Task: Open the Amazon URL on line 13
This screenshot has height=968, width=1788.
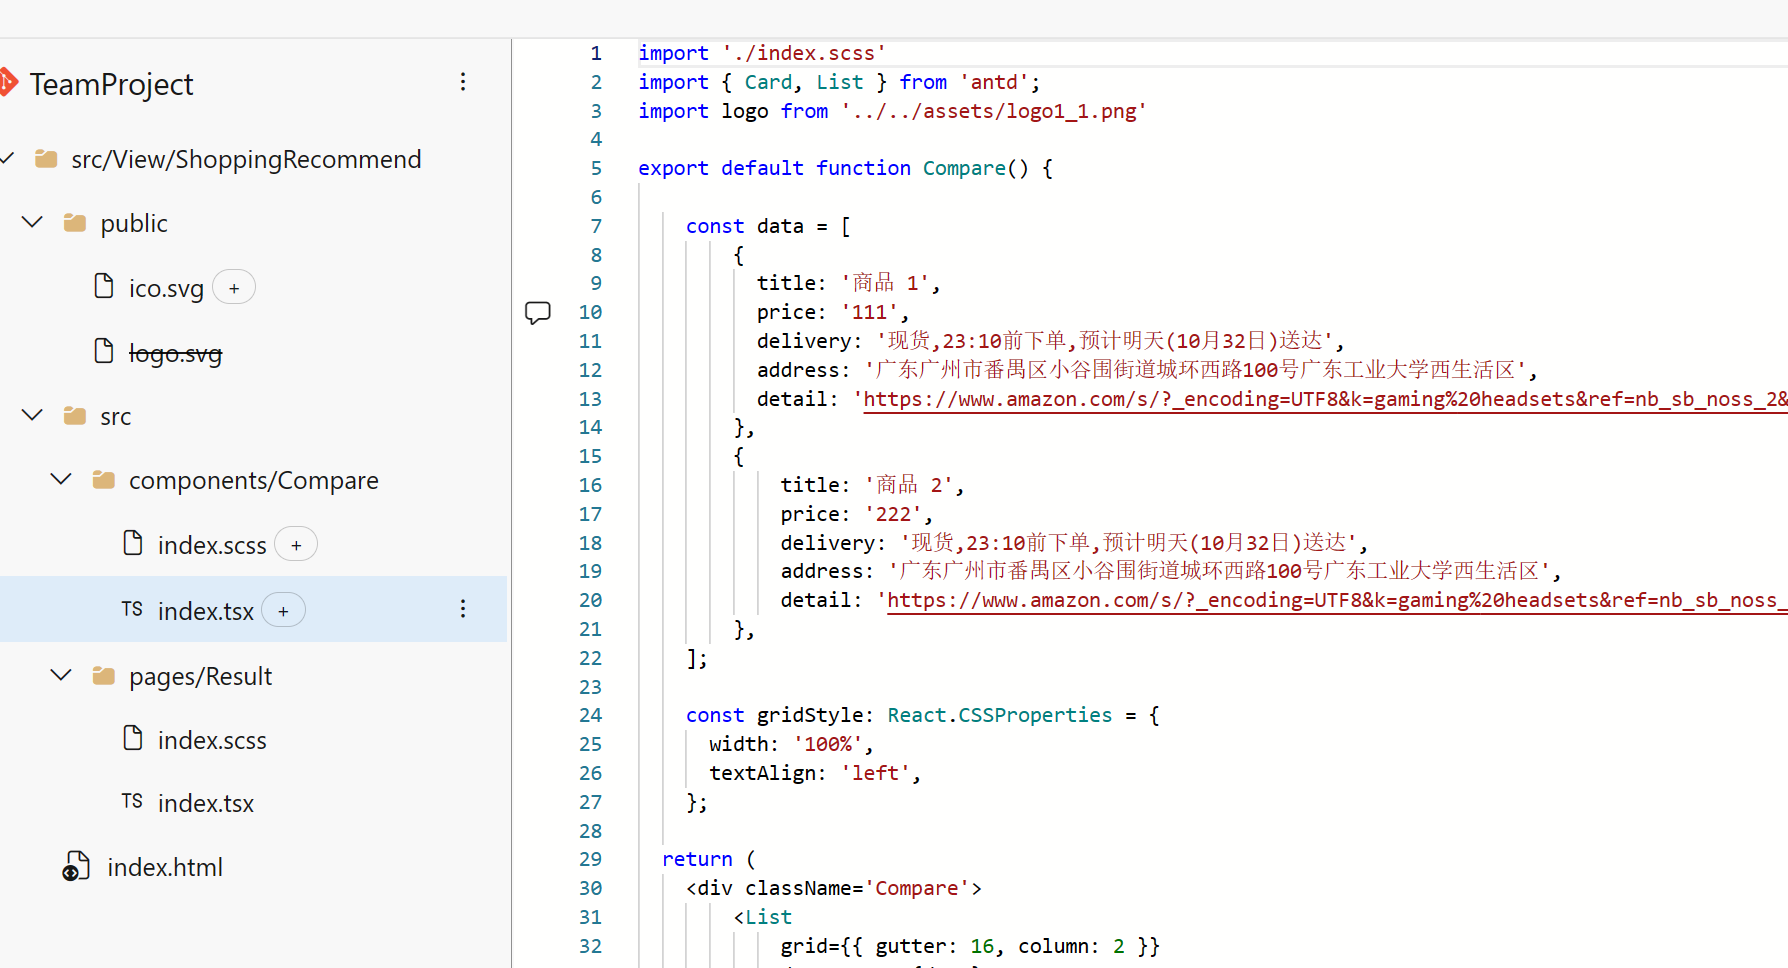Action: pyautogui.click(x=1325, y=400)
